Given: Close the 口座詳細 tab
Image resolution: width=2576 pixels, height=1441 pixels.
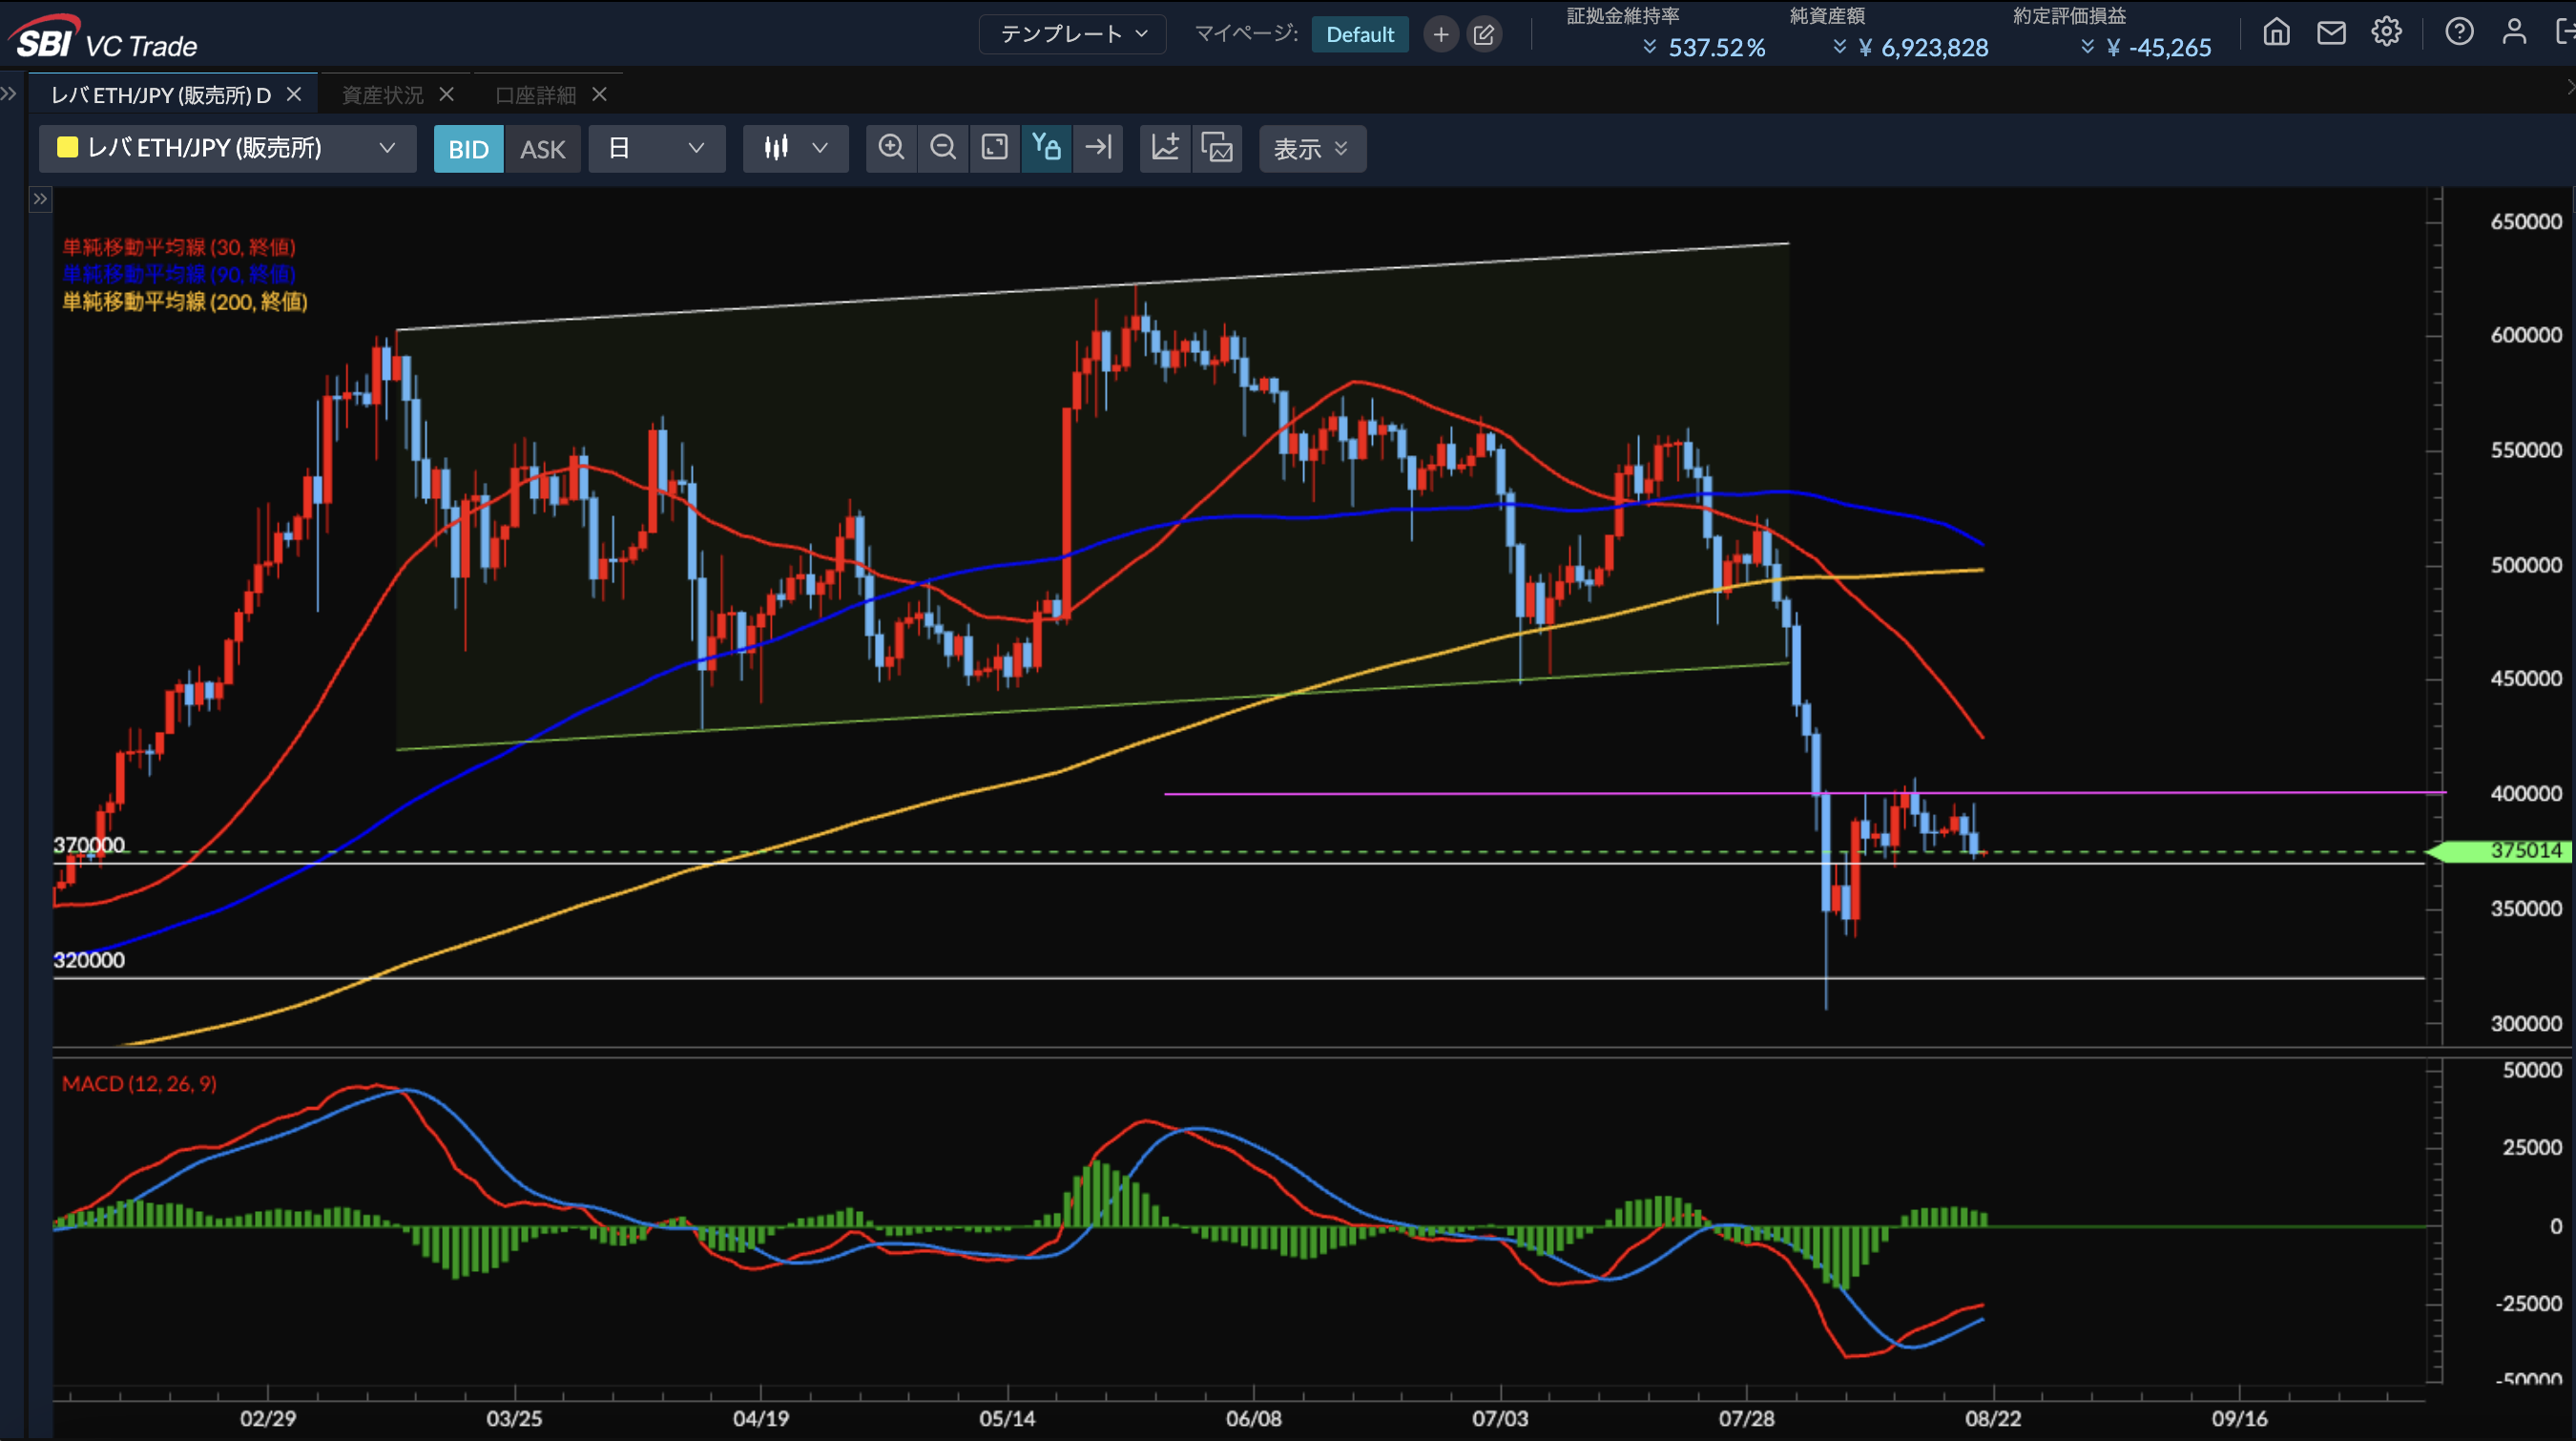Looking at the screenshot, I should [x=599, y=94].
